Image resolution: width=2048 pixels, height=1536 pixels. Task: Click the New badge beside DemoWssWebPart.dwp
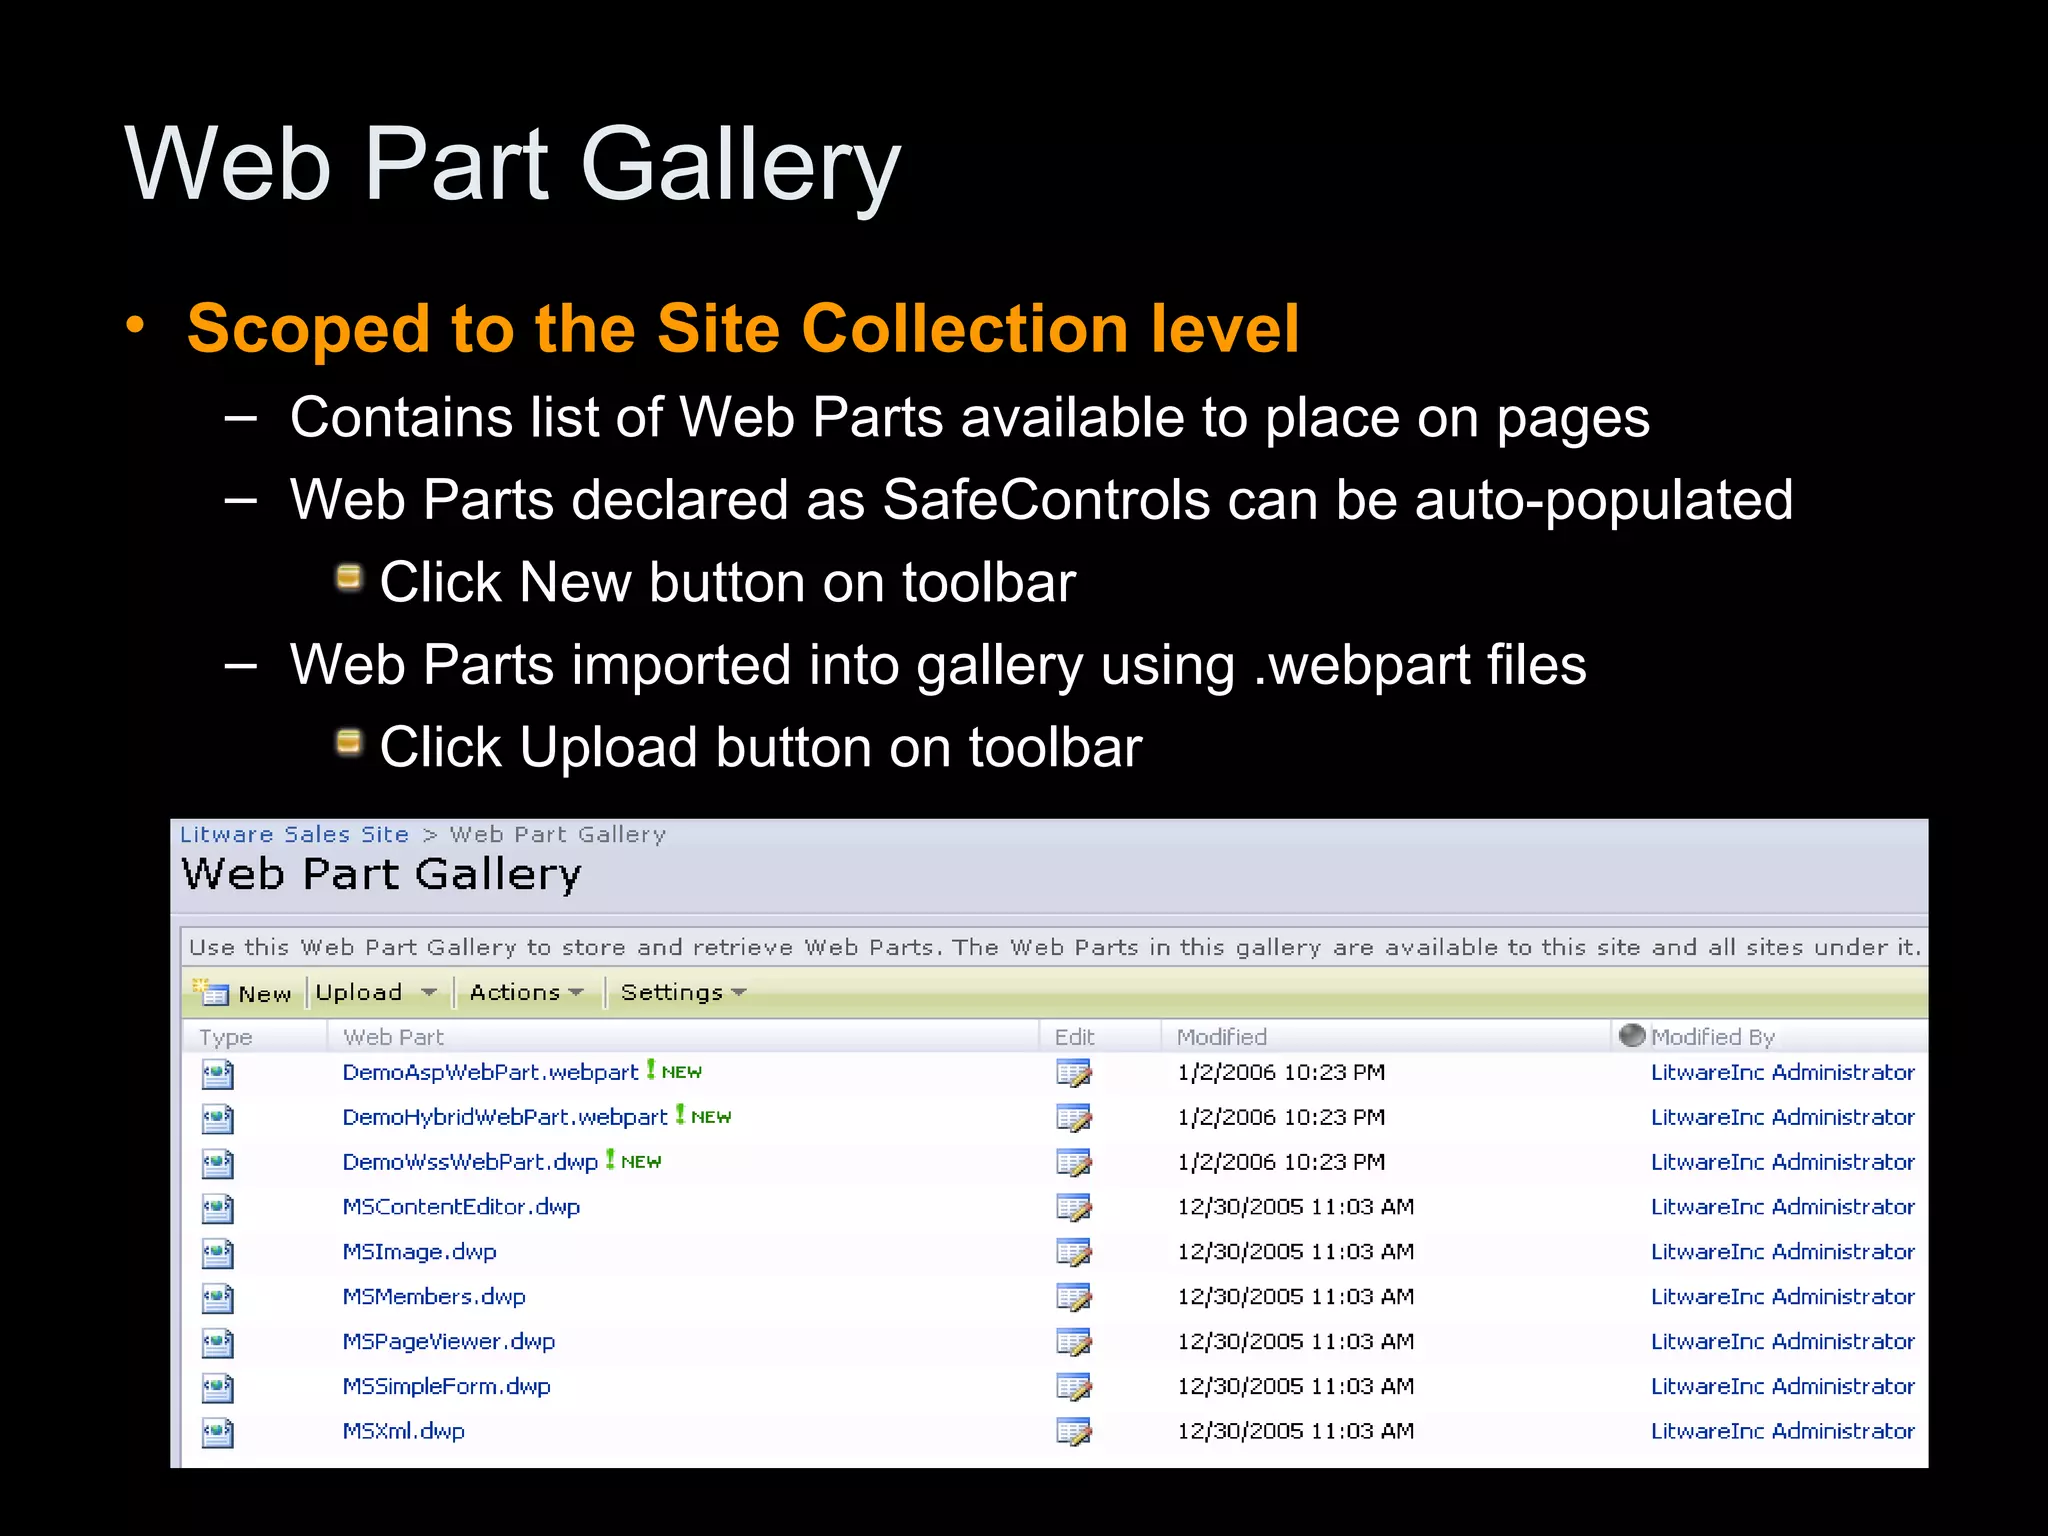(633, 1161)
